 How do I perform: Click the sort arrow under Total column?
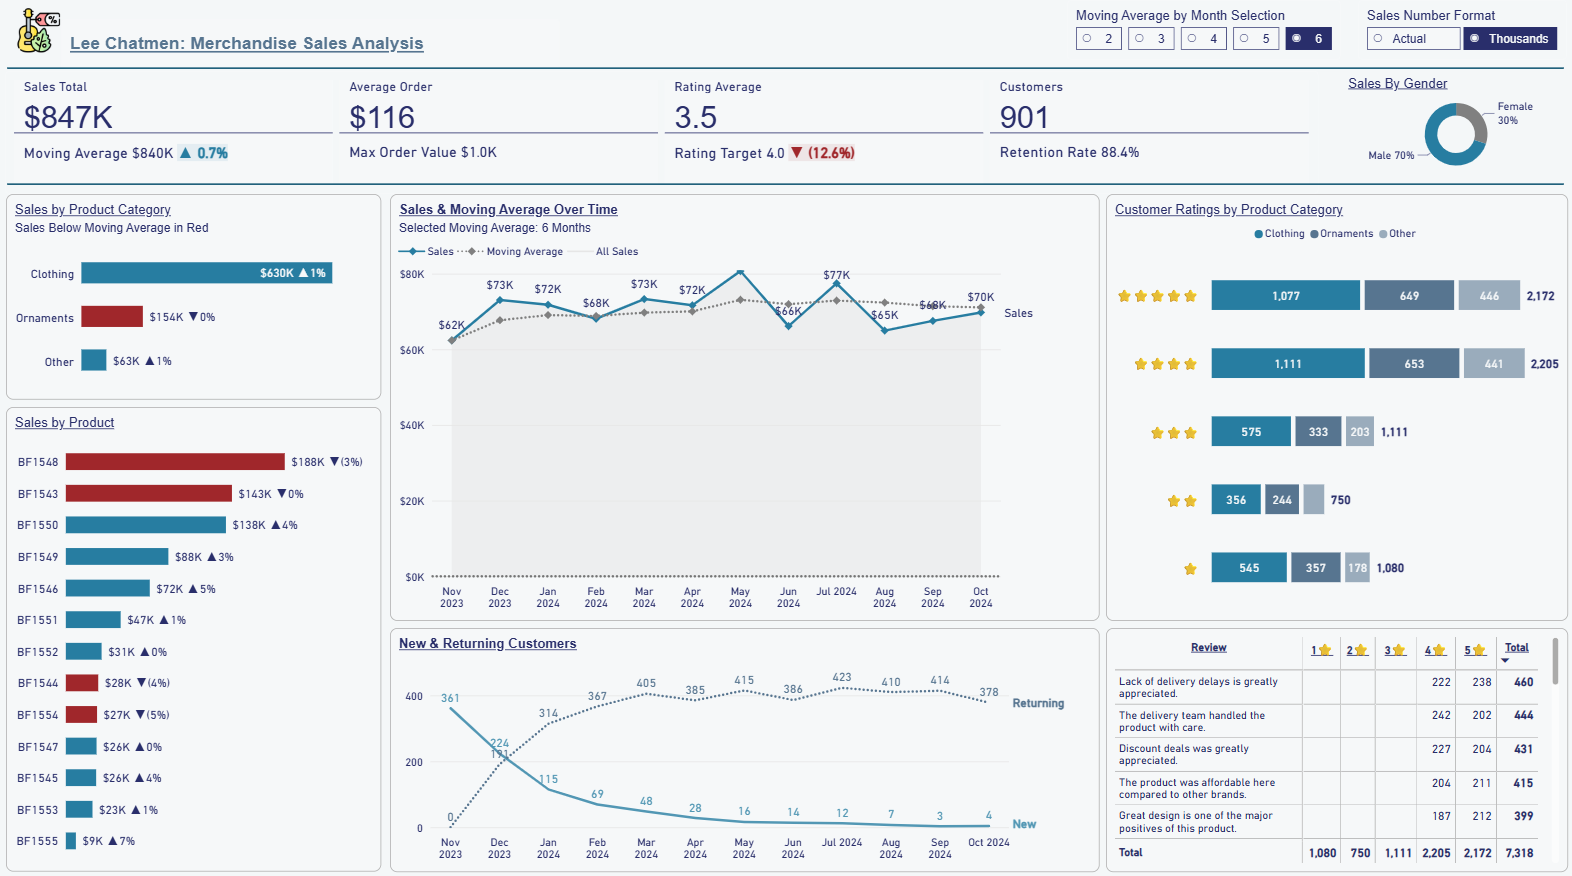pyautogui.click(x=1505, y=660)
